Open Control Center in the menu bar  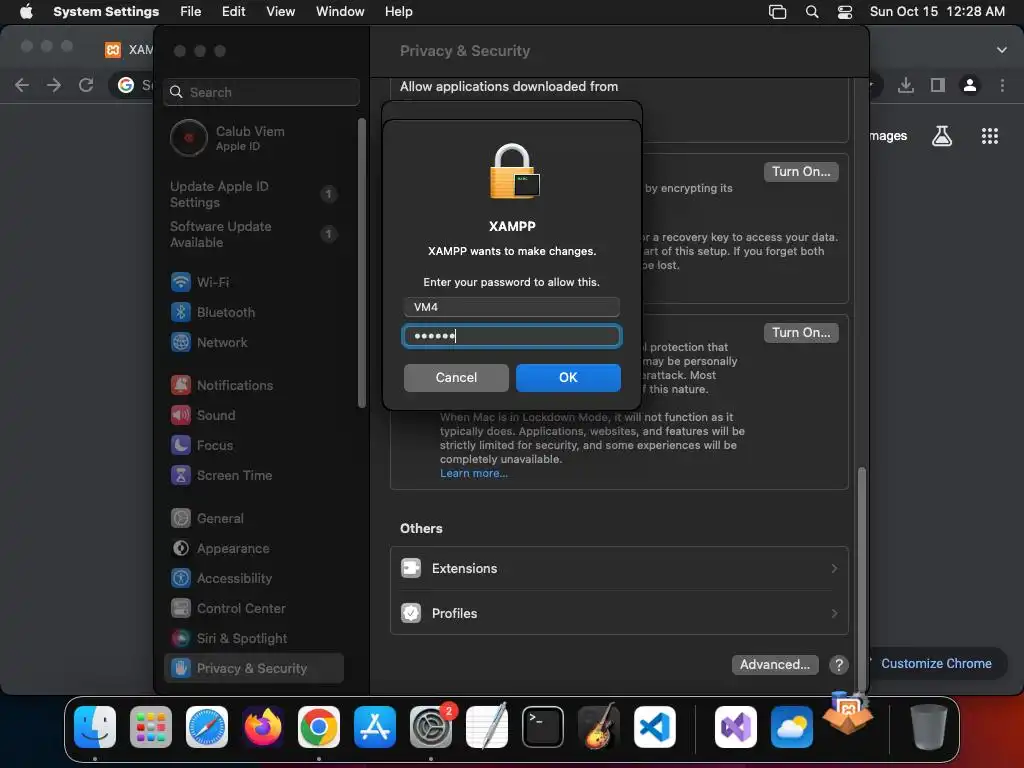[845, 12]
